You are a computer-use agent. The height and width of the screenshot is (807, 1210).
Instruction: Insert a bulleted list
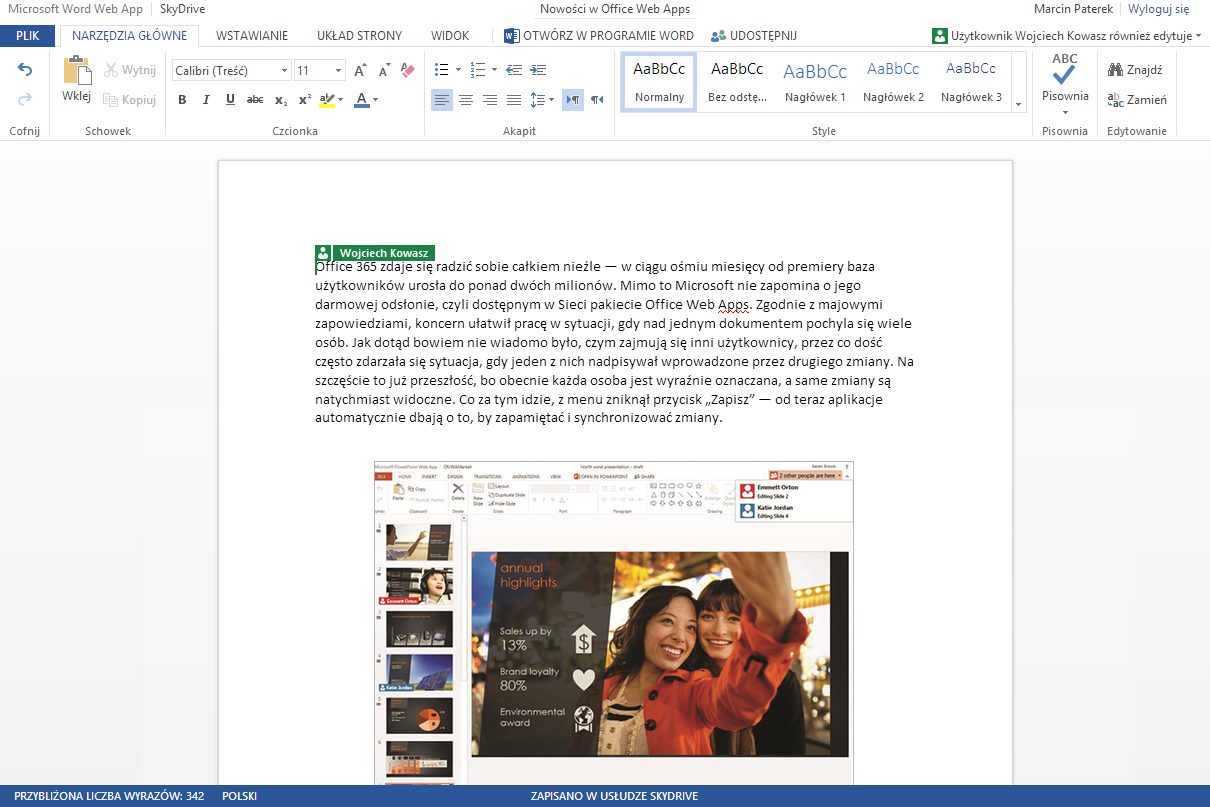click(x=442, y=70)
